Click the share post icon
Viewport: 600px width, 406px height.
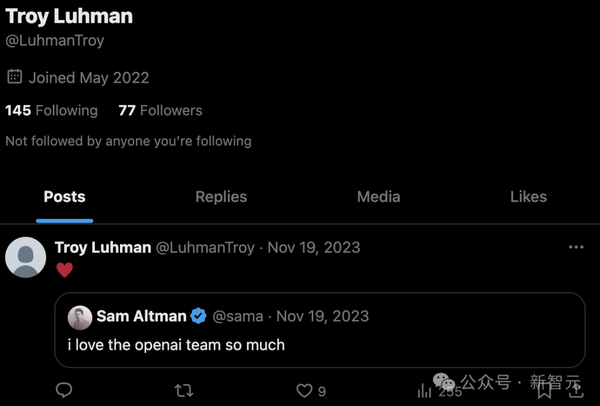(576, 390)
